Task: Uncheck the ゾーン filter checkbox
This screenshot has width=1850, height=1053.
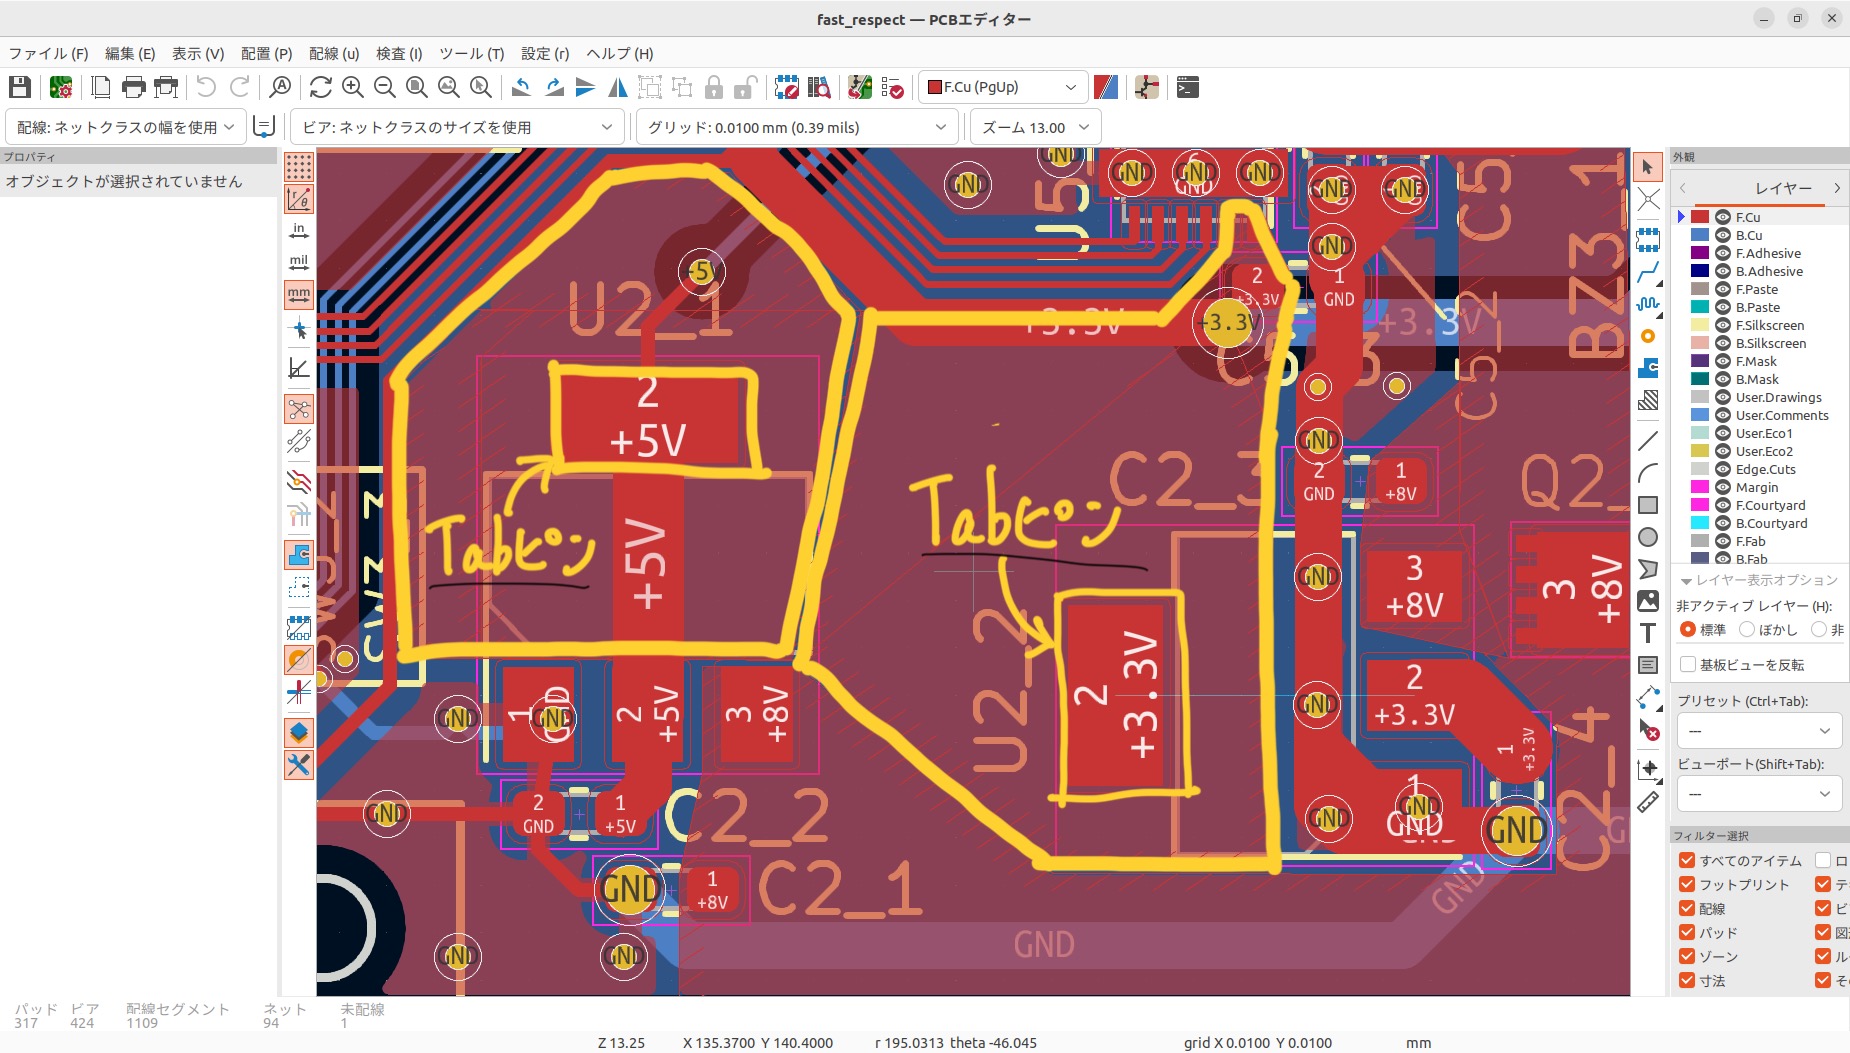Action: coord(1687,956)
